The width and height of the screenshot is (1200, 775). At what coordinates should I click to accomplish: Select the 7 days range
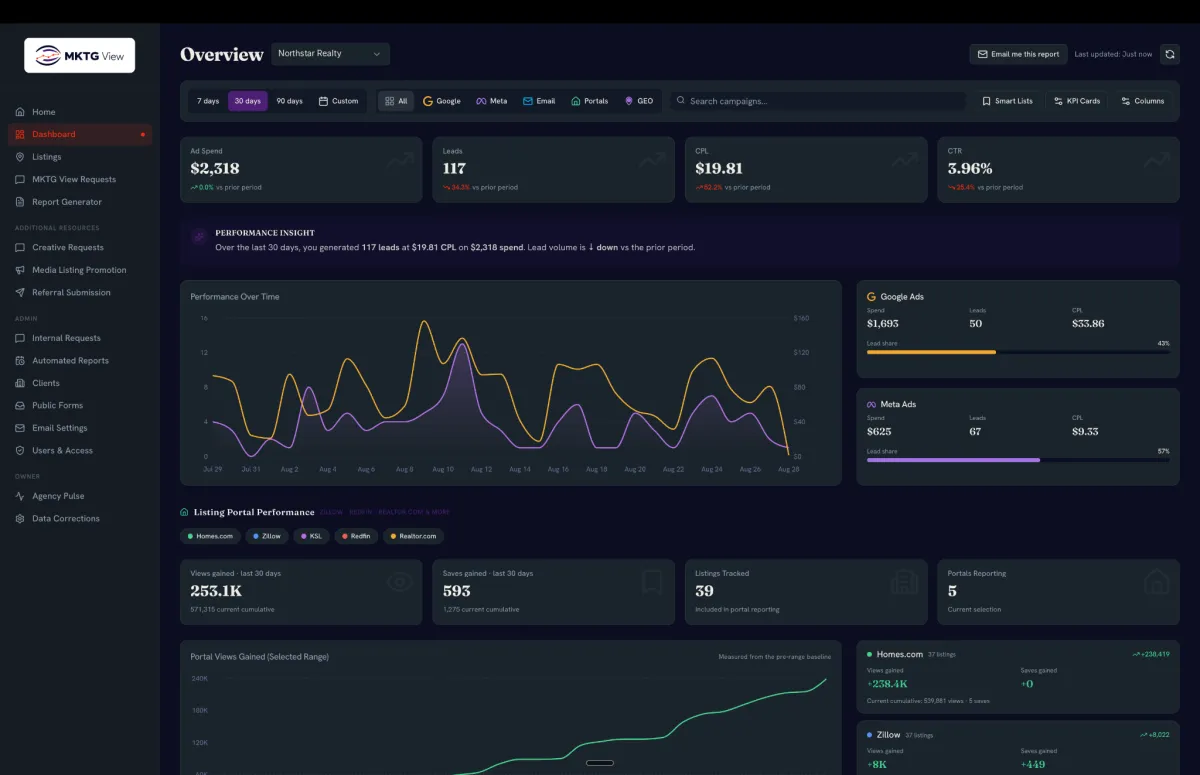(208, 101)
